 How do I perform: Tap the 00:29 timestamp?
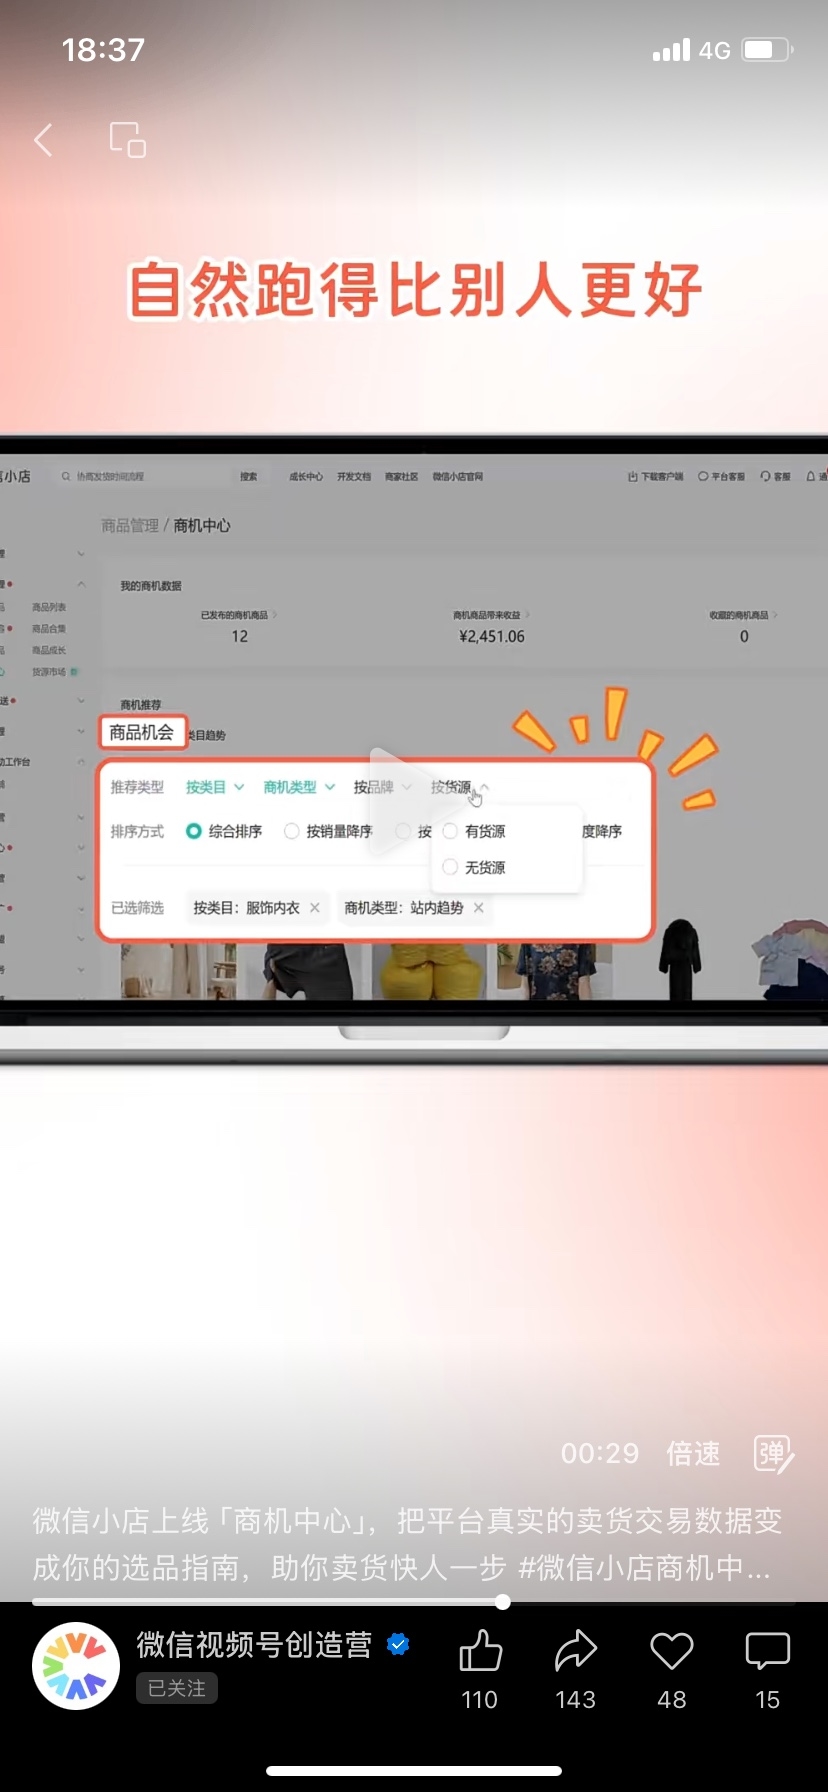pos(600,1453)
